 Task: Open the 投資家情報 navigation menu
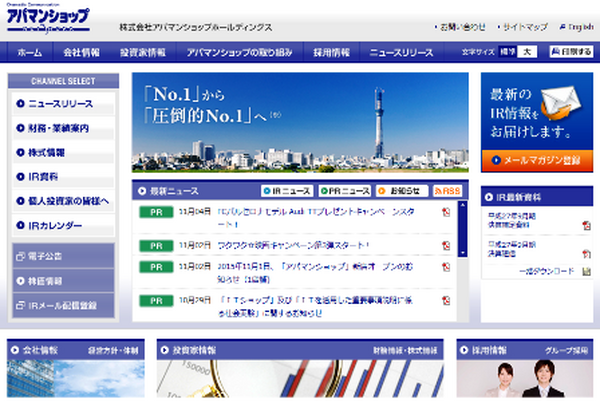pyautogui.click(x=143, y=52)
